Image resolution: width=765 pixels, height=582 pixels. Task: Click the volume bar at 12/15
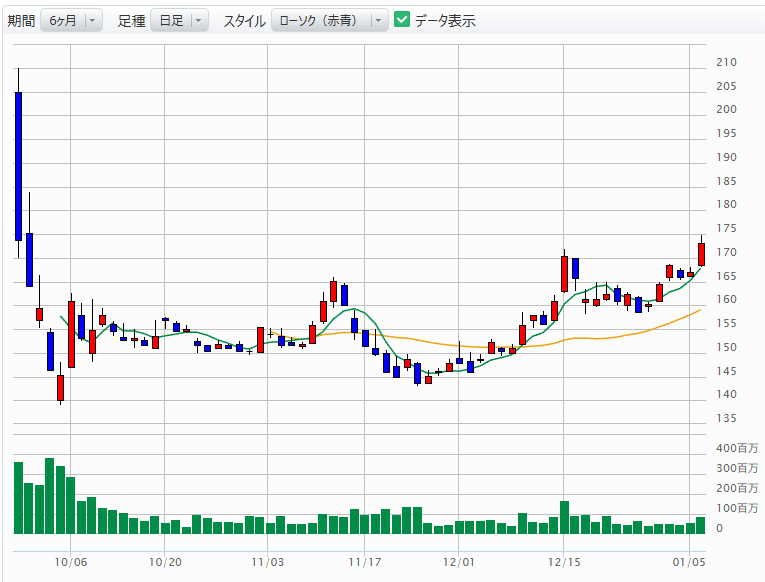pos(564,517)
